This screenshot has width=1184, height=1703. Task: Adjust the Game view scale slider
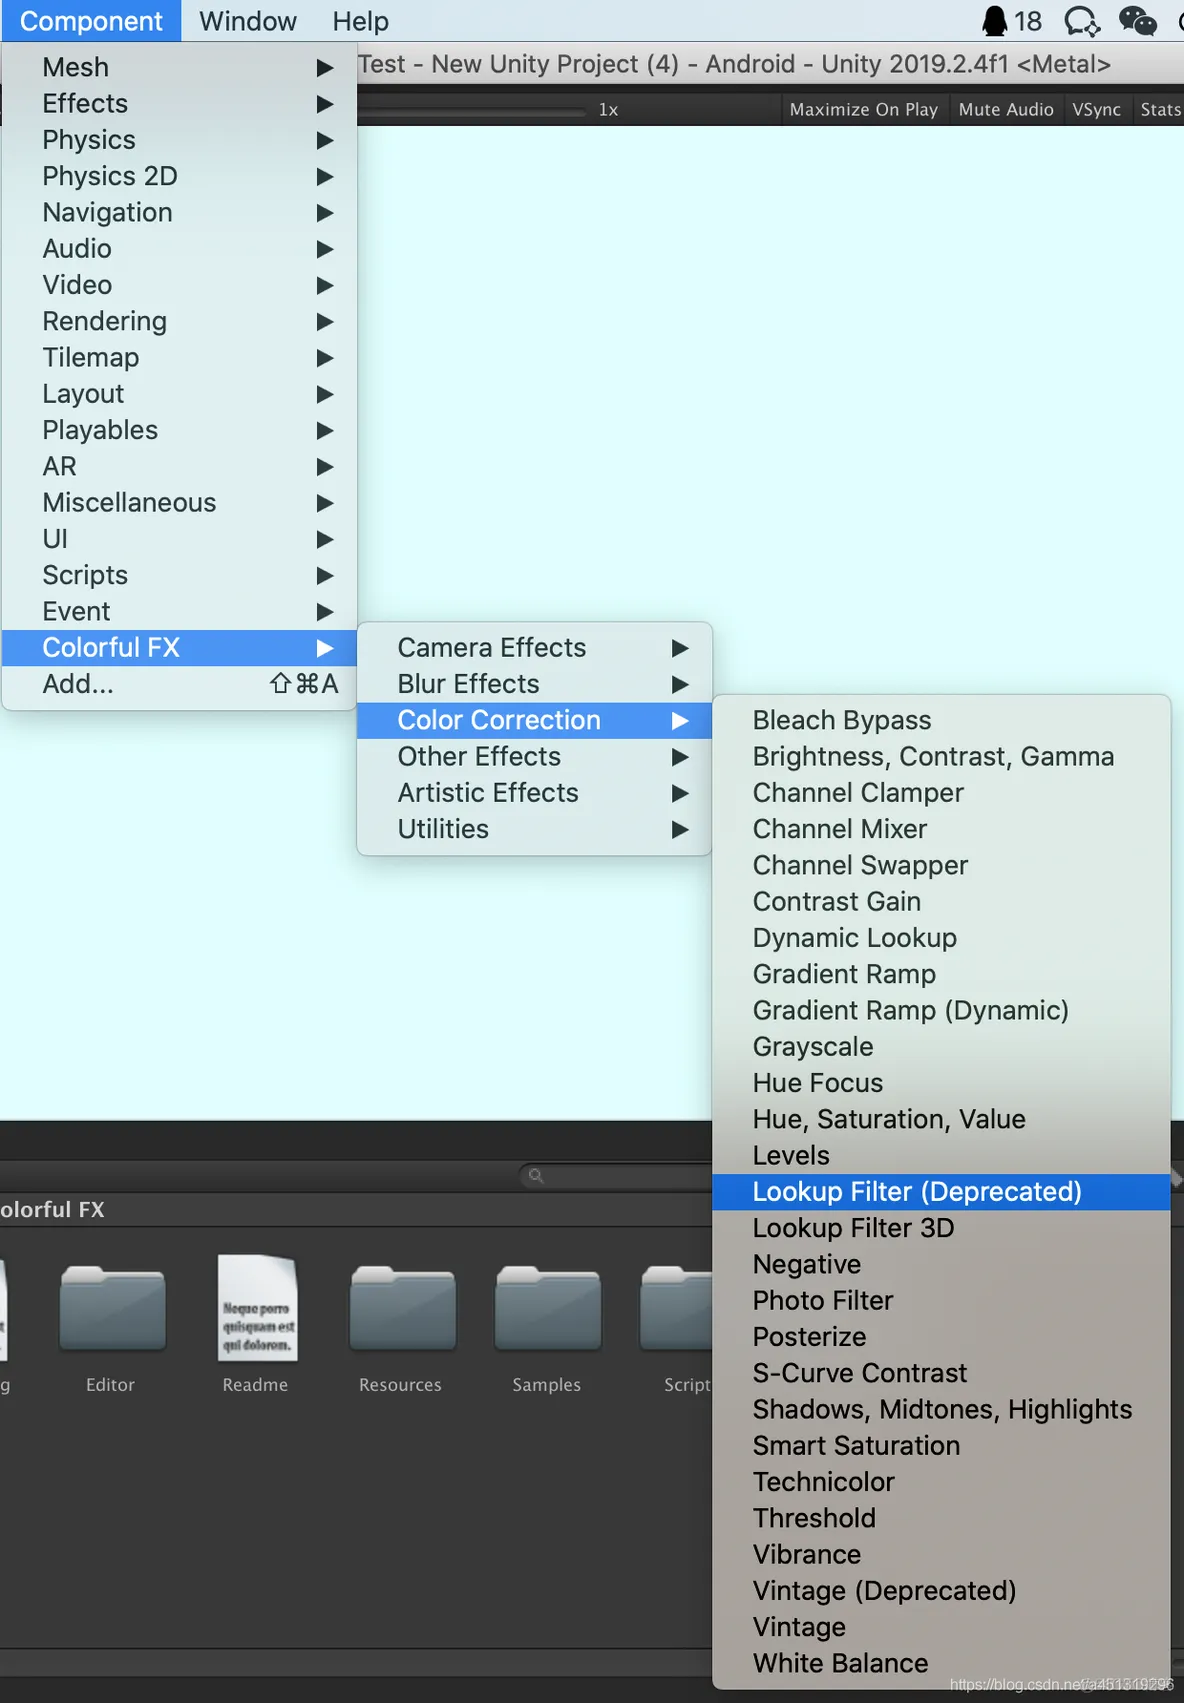[472, 110]
